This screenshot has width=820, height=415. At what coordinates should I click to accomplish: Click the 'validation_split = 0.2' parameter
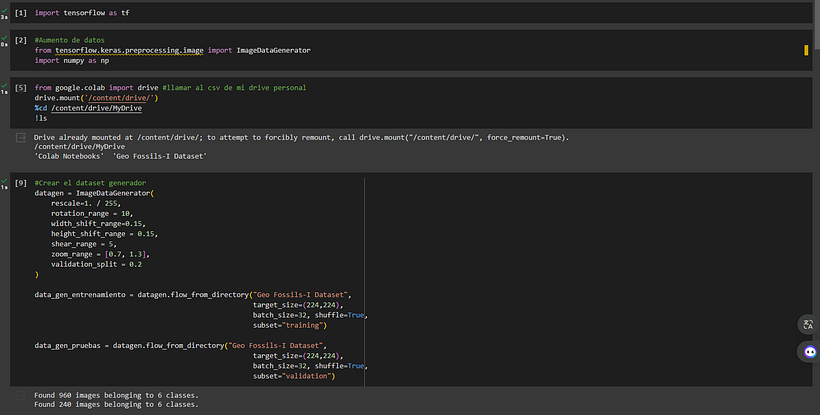pyautogui.click(x=96, y=264)
